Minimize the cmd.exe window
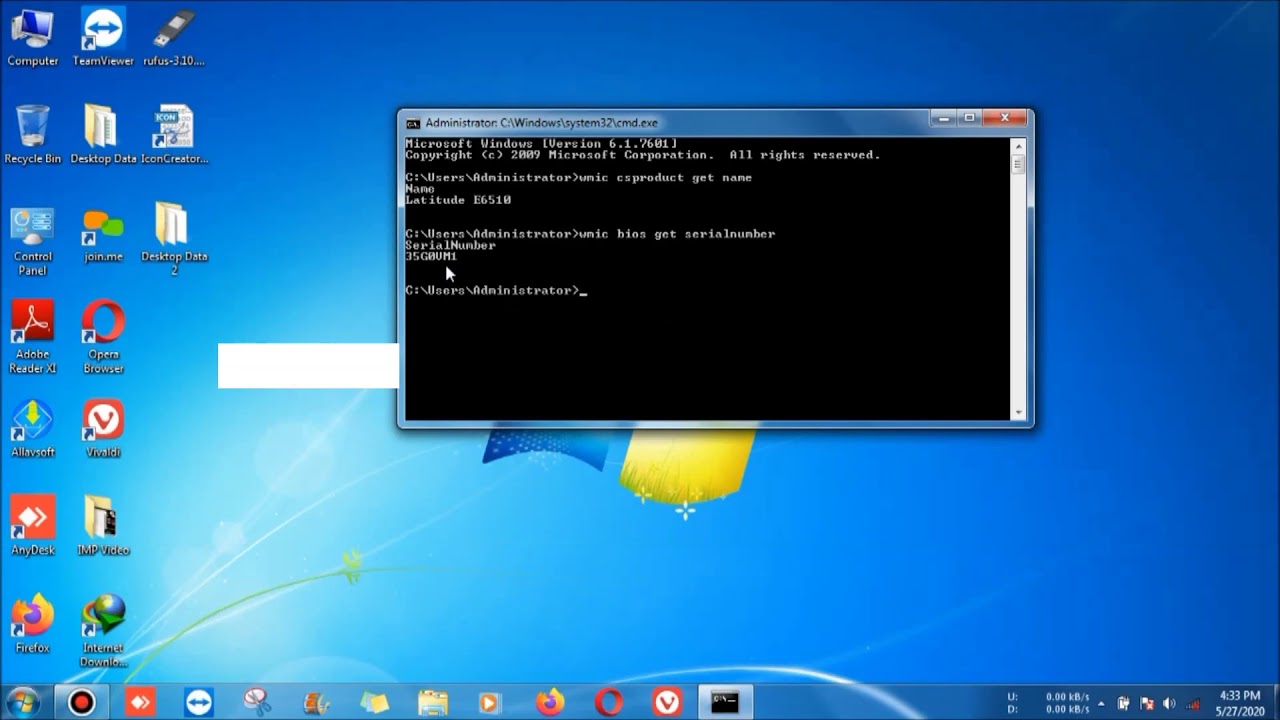This screenshot has height=720, width=1280. [942, 118]
